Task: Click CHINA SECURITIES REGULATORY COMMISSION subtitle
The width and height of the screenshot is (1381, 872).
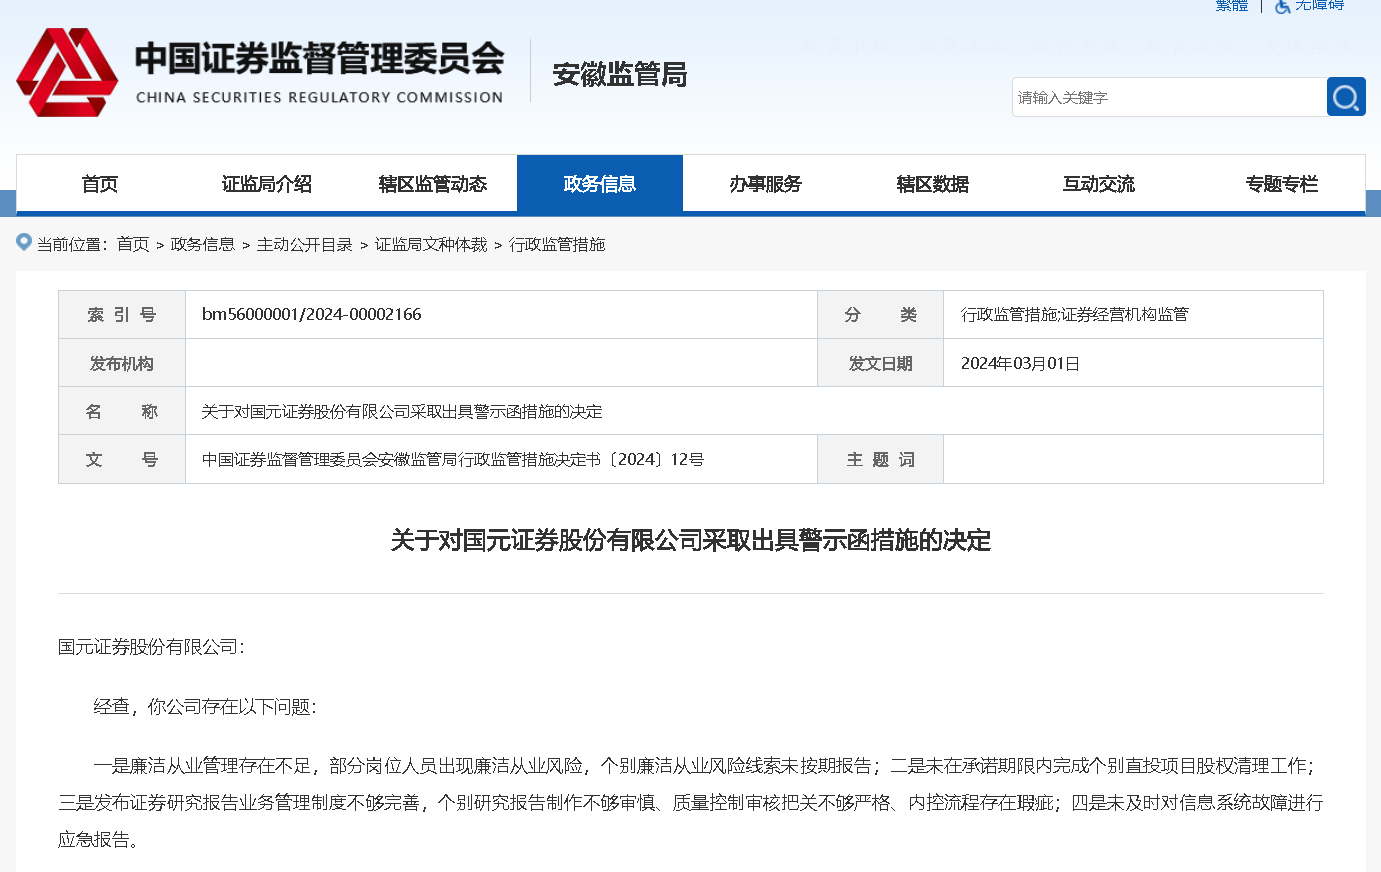Action: tap(319, 97)
